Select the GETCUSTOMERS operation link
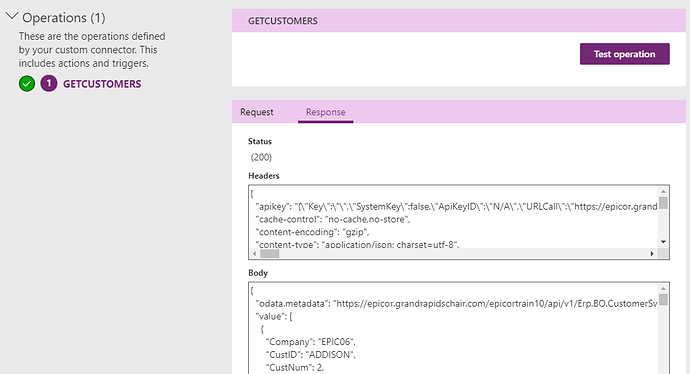 tap(102, 84)
